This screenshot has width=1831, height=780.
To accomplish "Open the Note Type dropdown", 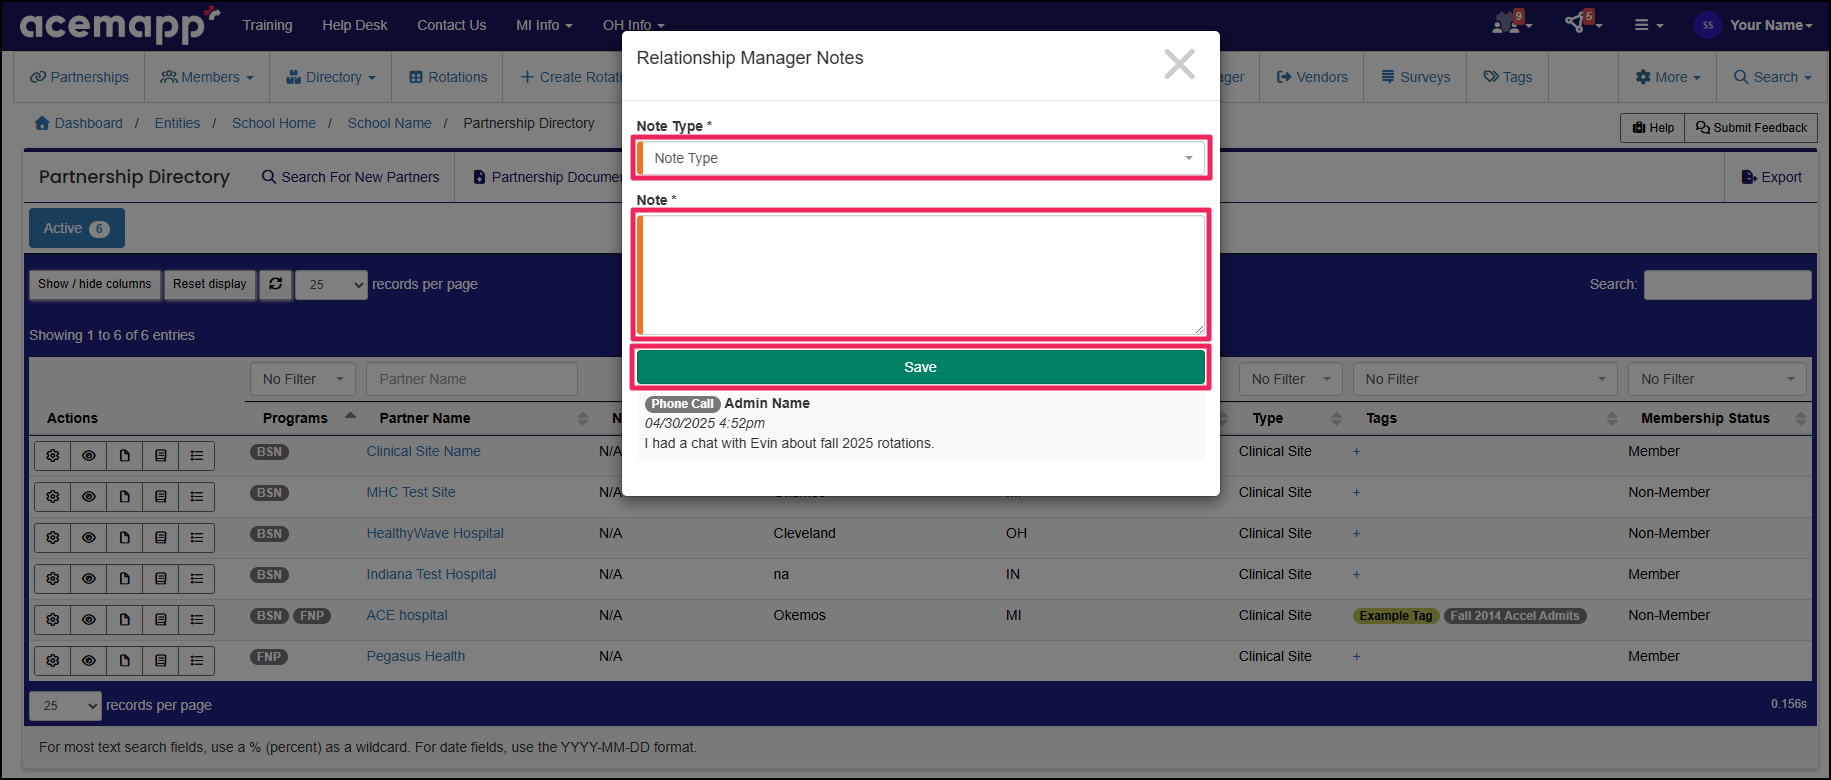I will coord(921,158).
